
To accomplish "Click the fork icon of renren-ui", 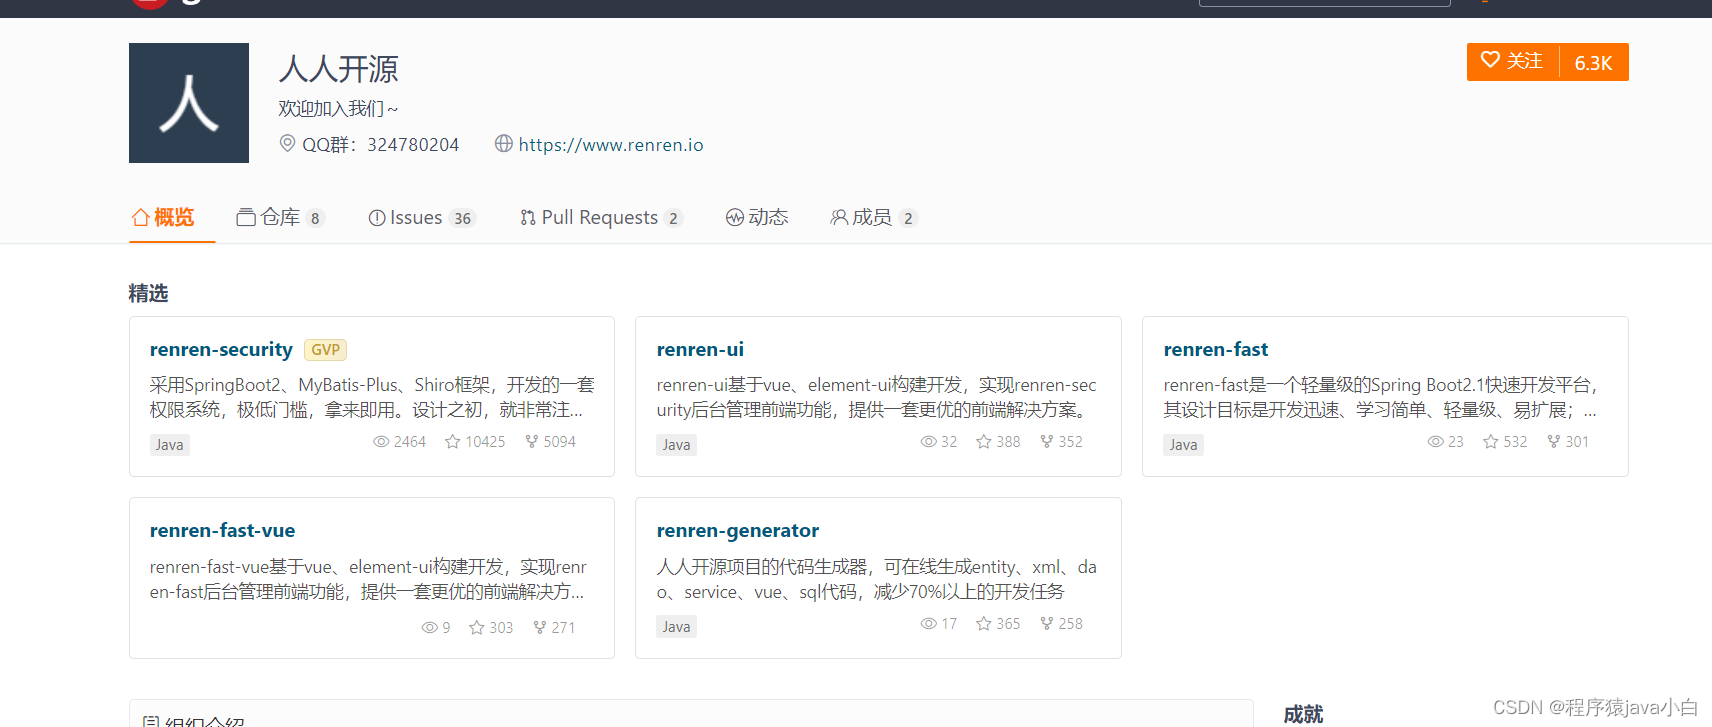I will tap(1047, 441).
